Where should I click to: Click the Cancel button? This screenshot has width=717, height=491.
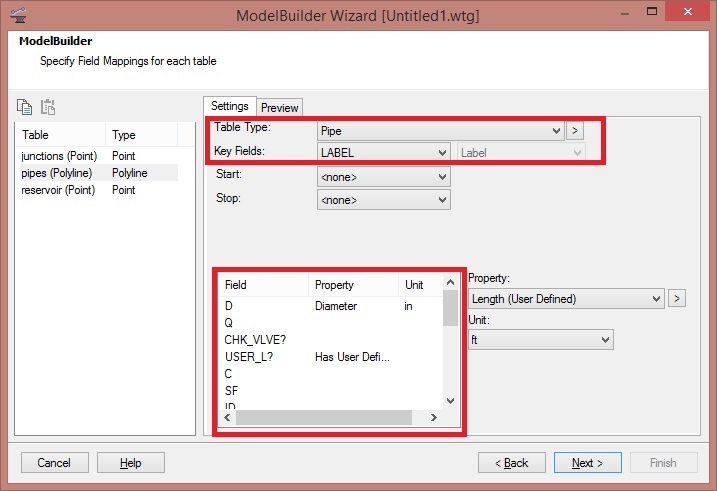[x=54, y=463]
